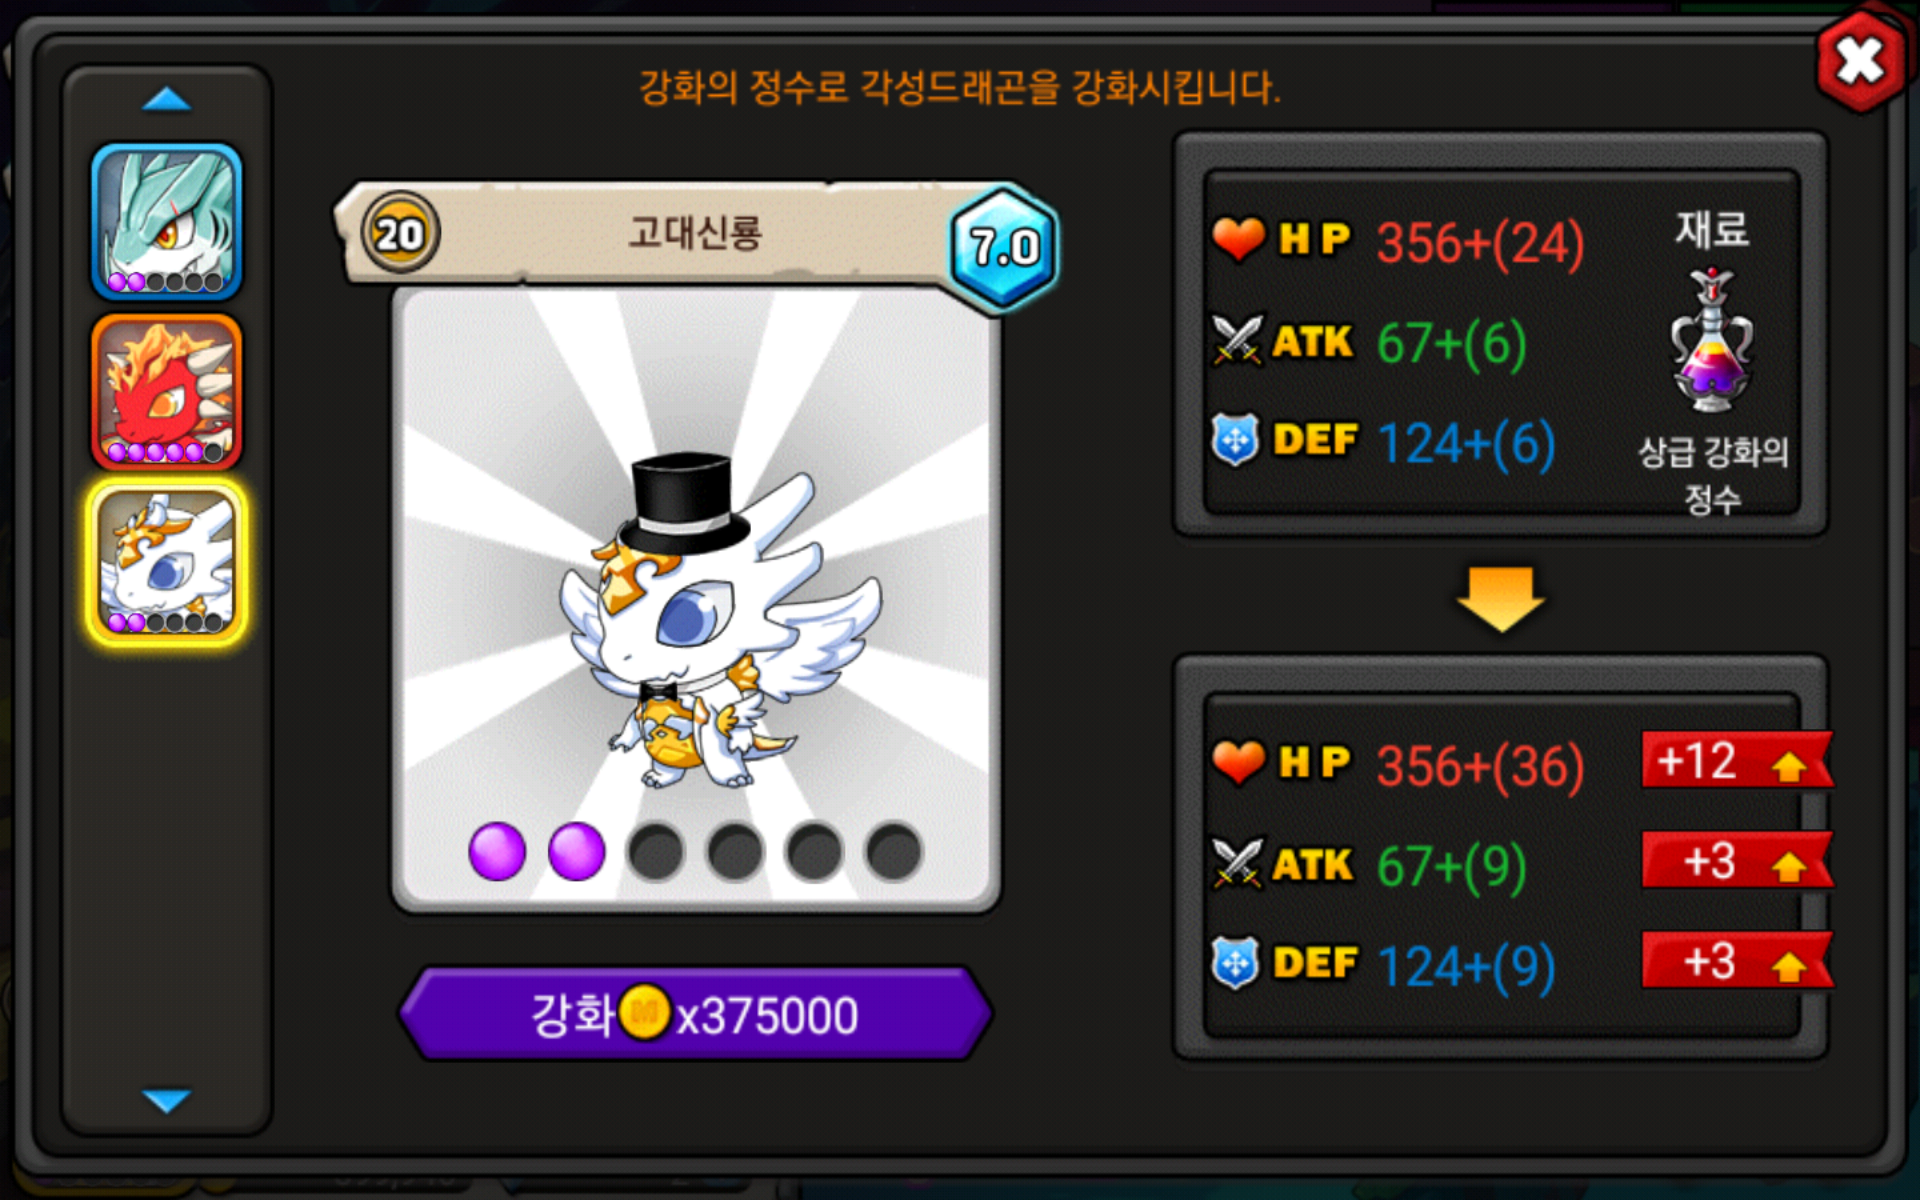
Task: Click the 고대신룡 dragon name banner
Action: click(x=695, y=233)
